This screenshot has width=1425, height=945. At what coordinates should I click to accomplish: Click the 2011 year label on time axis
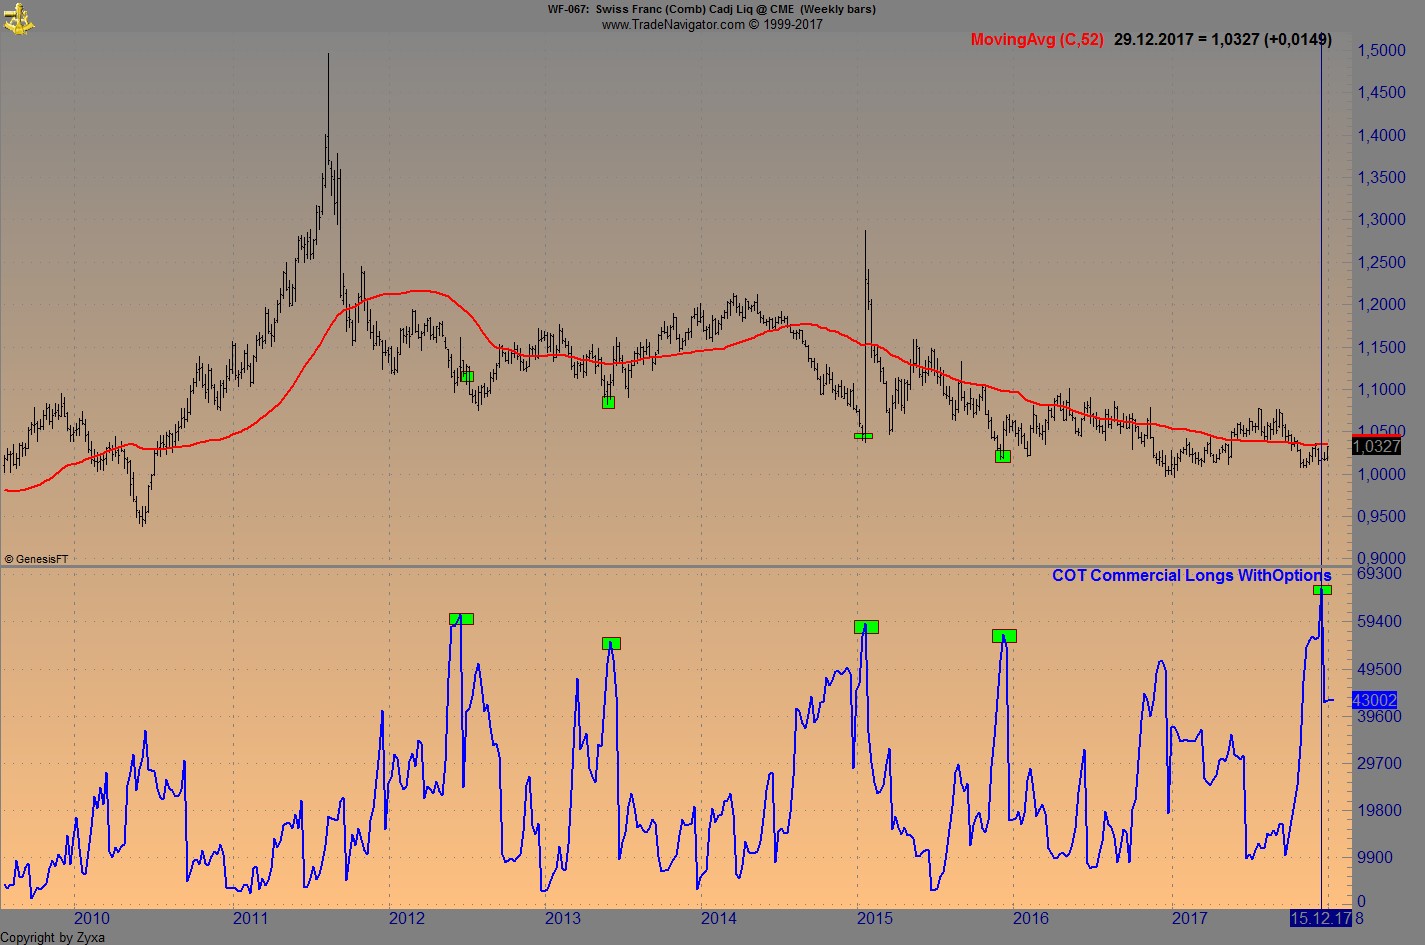click(x=250, y=919)
